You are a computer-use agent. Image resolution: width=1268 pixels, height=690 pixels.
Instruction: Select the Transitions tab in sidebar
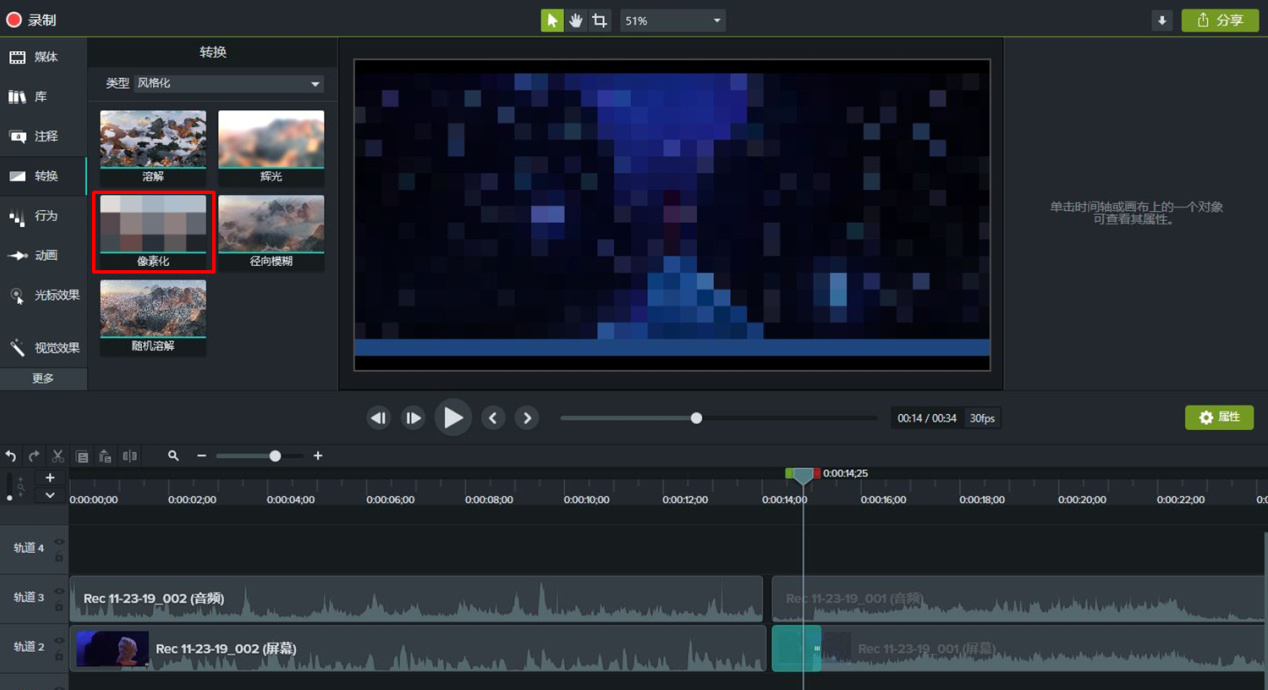(x=43, y=176)
